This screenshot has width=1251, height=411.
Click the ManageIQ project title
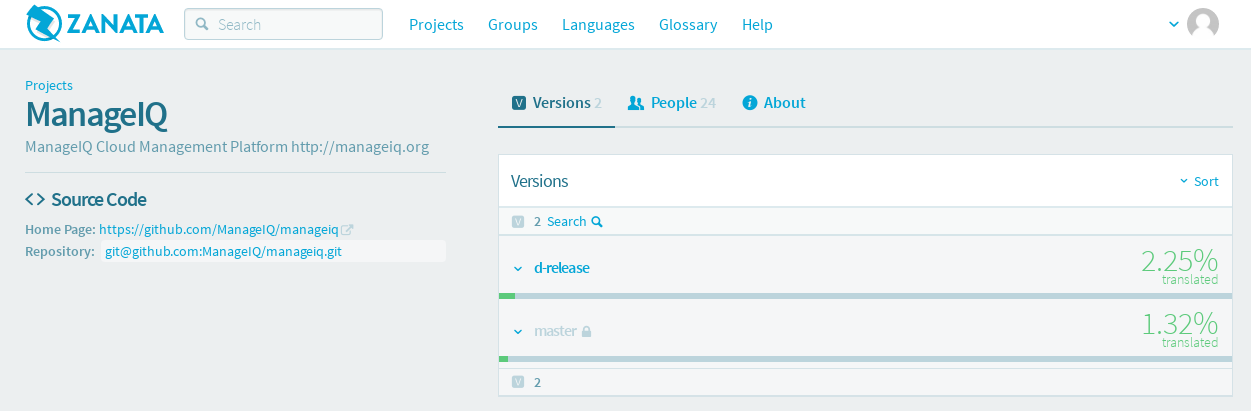click(96, 114)
